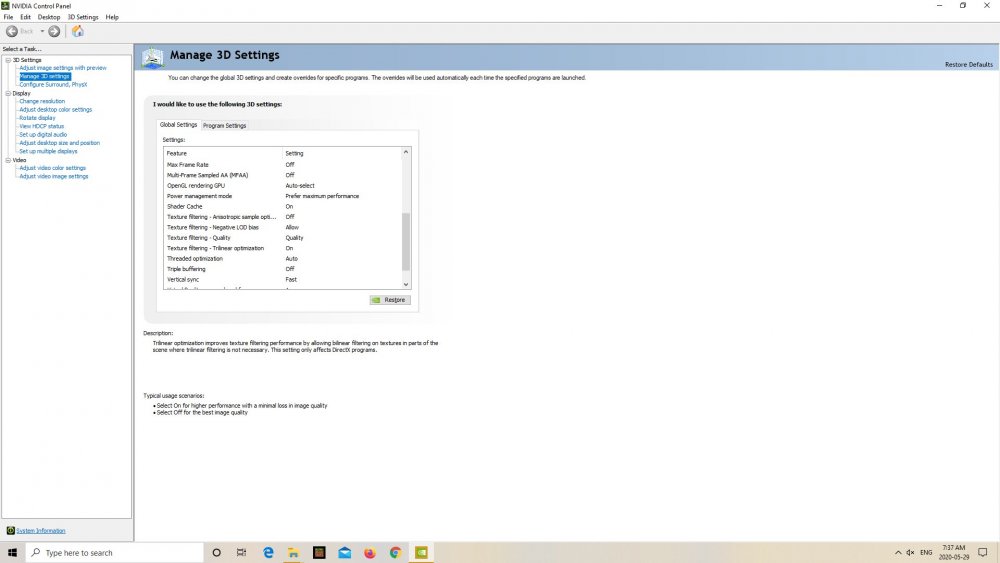Select the Shader Cache row
Viewport: 1000px width, 563px height.
click(283, 207)
